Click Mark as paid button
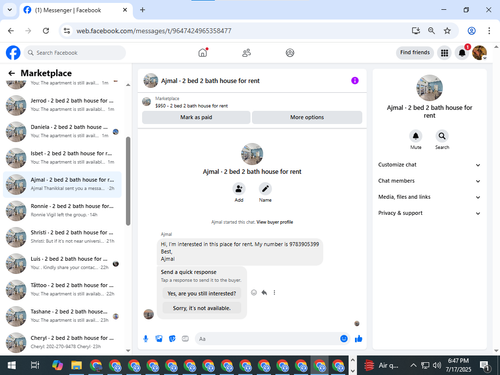Image resolution: width=500 pixels, height=375 pixels. [x=196, y=117]
